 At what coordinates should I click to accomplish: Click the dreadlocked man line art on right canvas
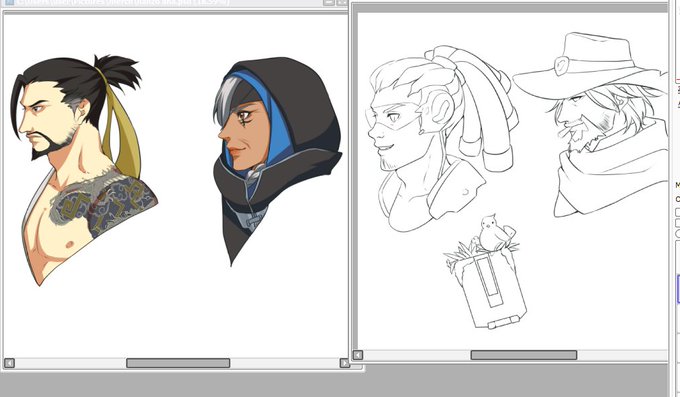click(x=442, y=139)
